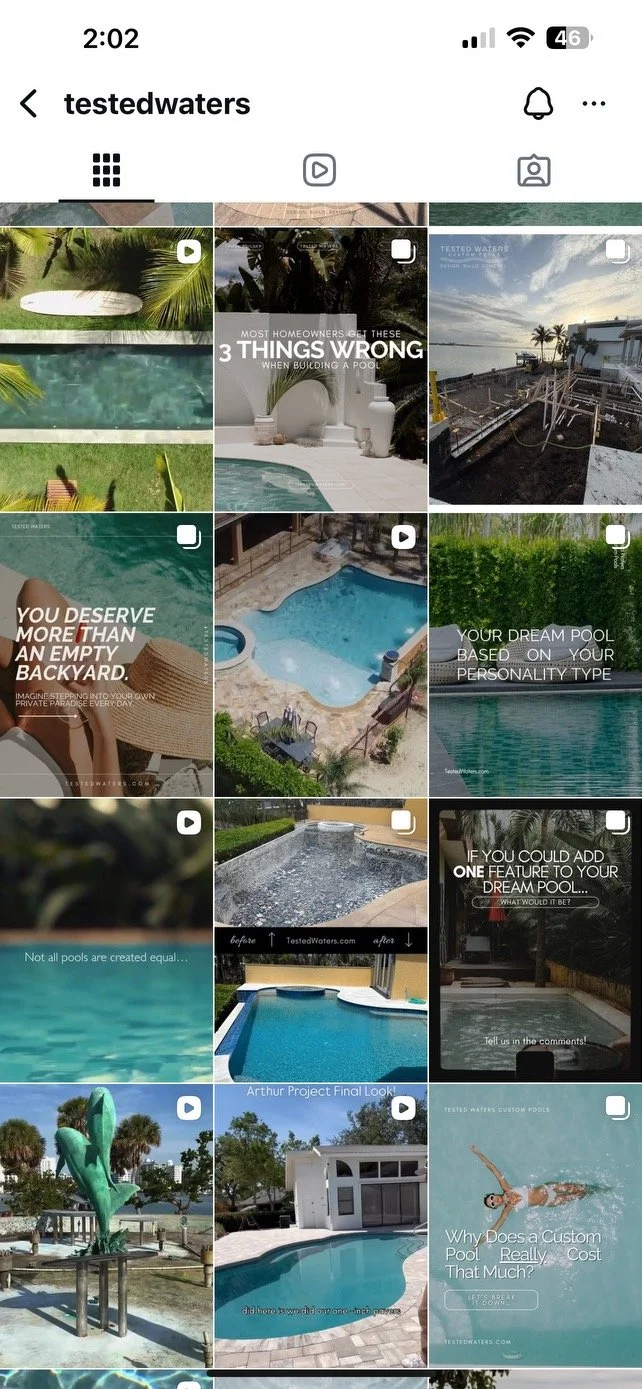The height and width of the screenshot is (1389, 642).
Task: Select the posts grid tab
Action: 106,171
